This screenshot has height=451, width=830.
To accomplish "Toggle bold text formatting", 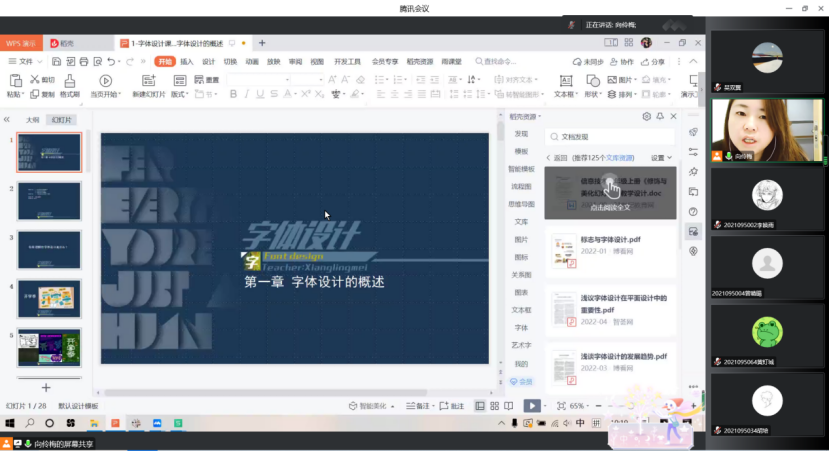I will click(233, 94).
